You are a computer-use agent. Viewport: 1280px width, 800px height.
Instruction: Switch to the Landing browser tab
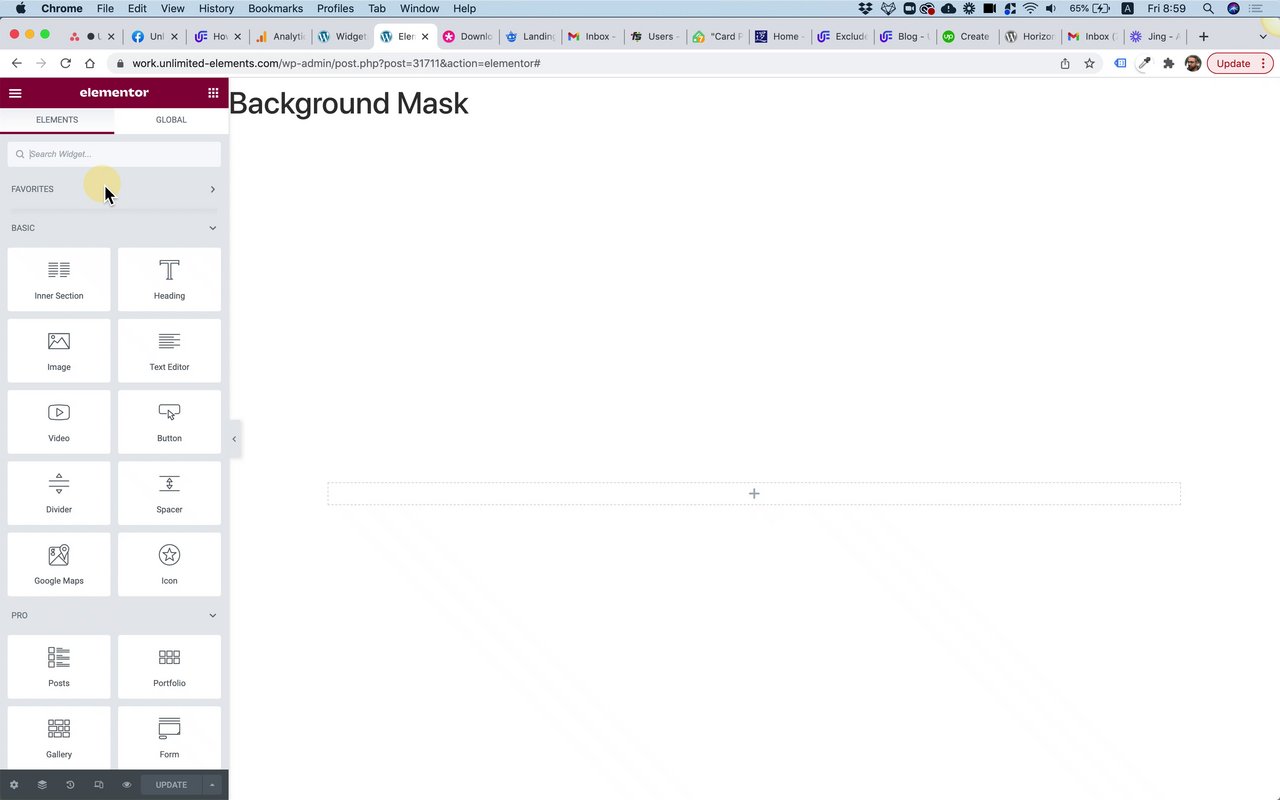[531, 36]
